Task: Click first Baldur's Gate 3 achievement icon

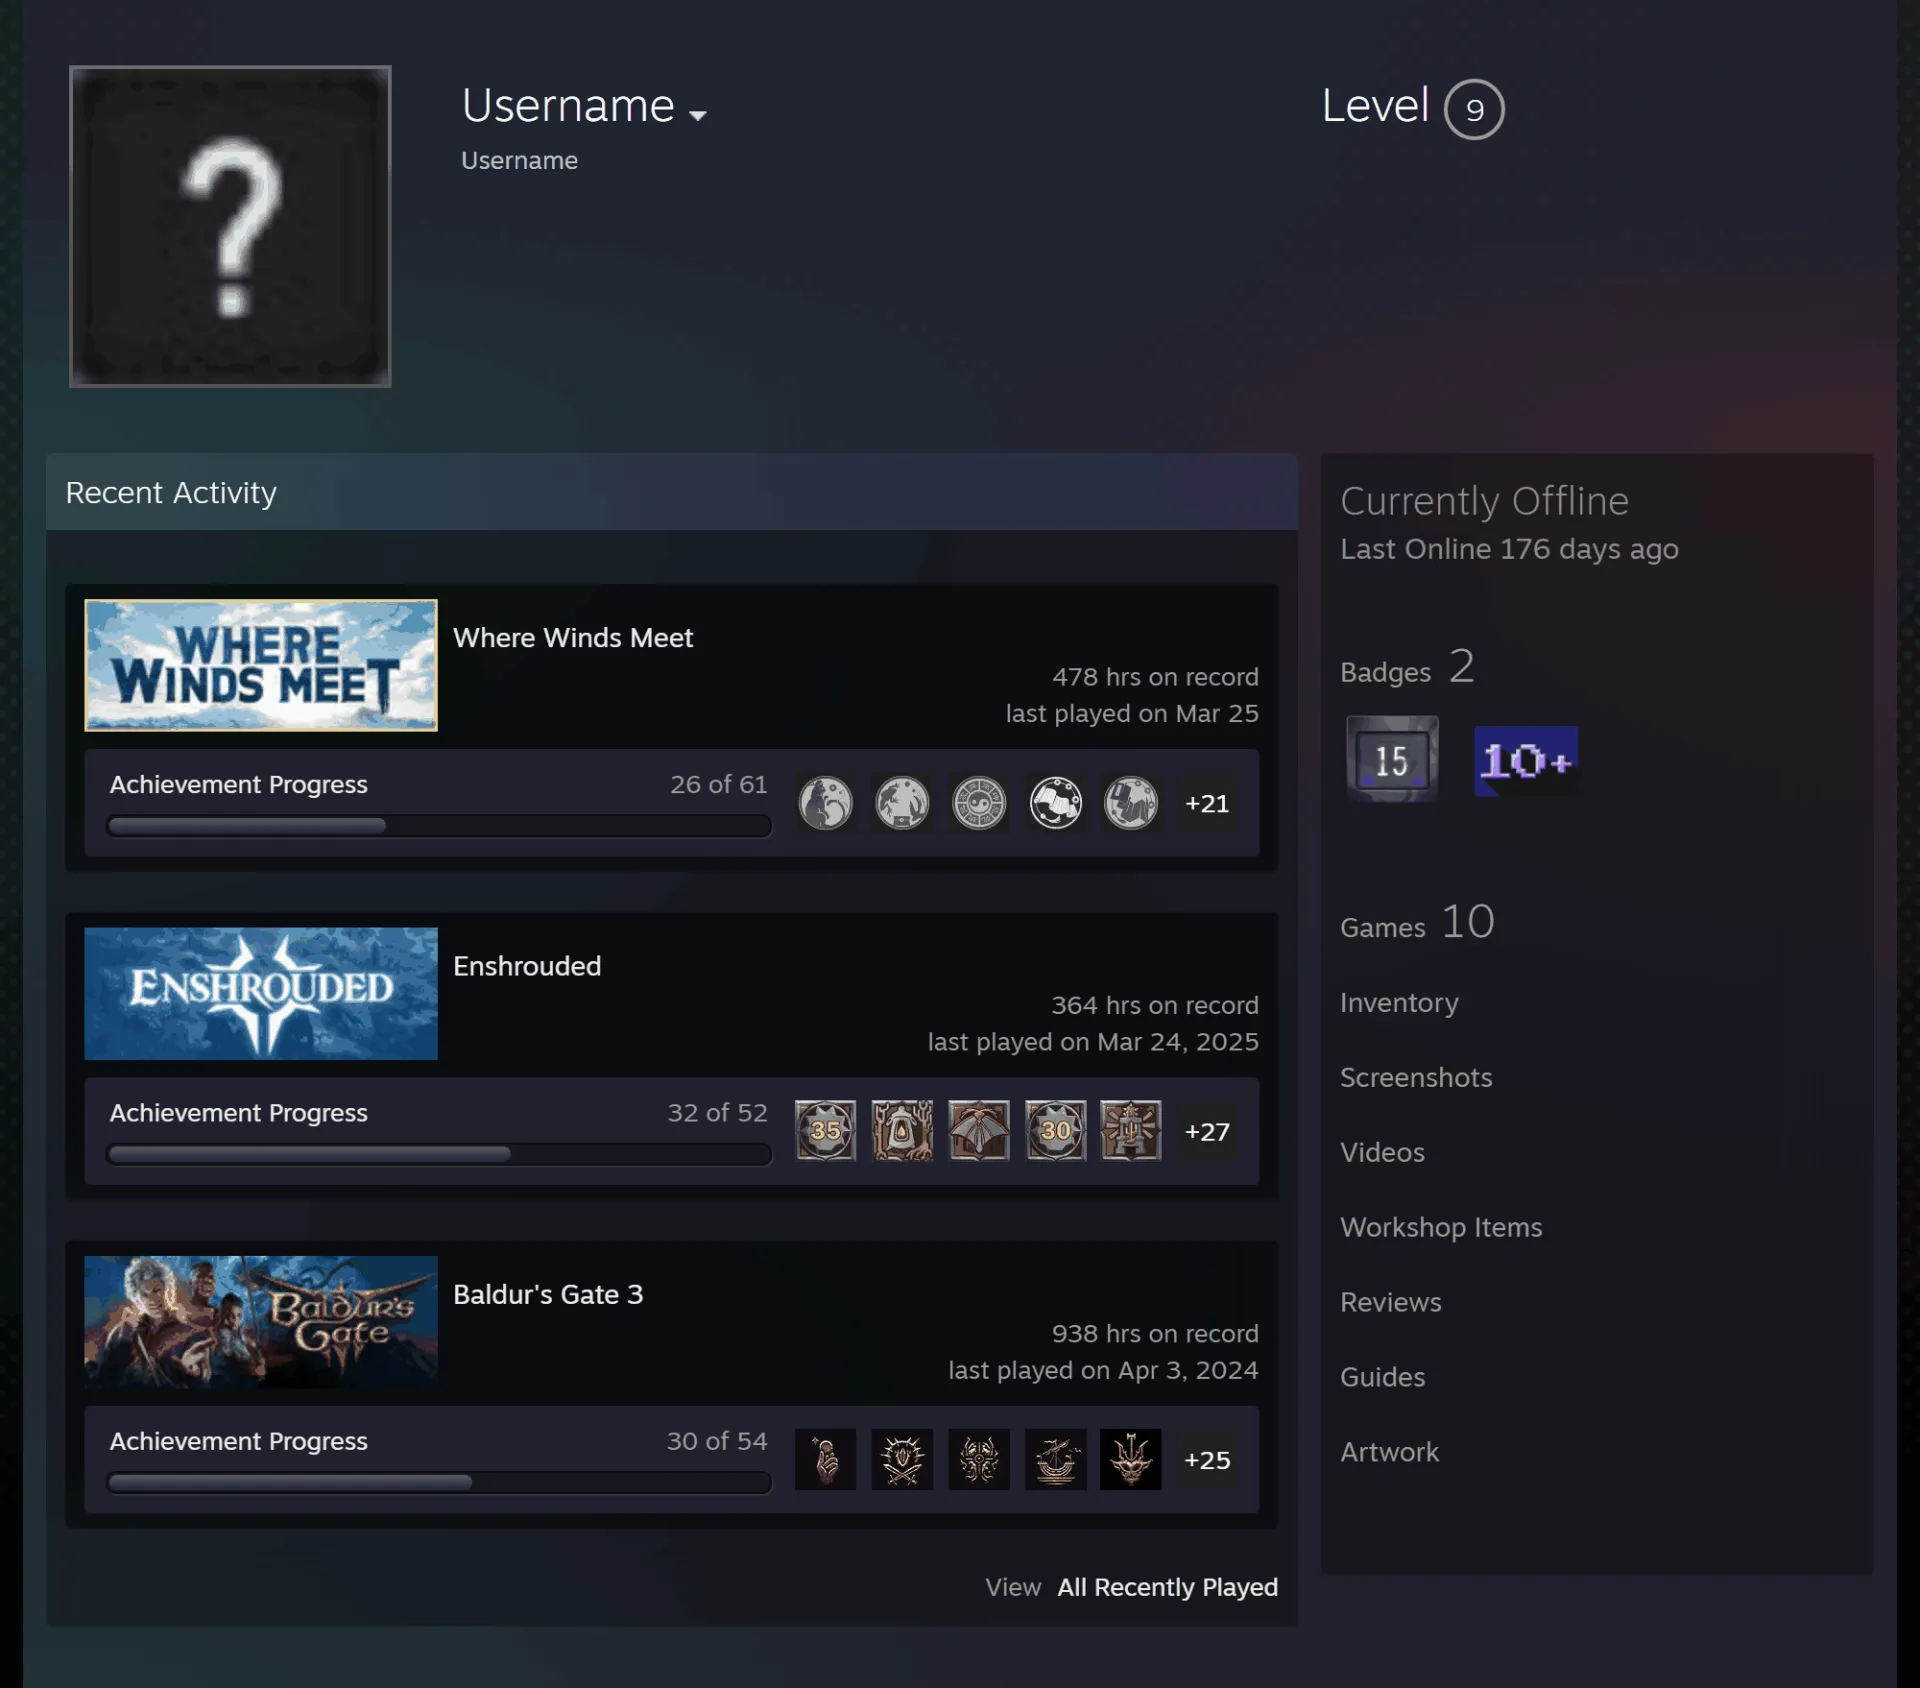Action: [825, 1459]
